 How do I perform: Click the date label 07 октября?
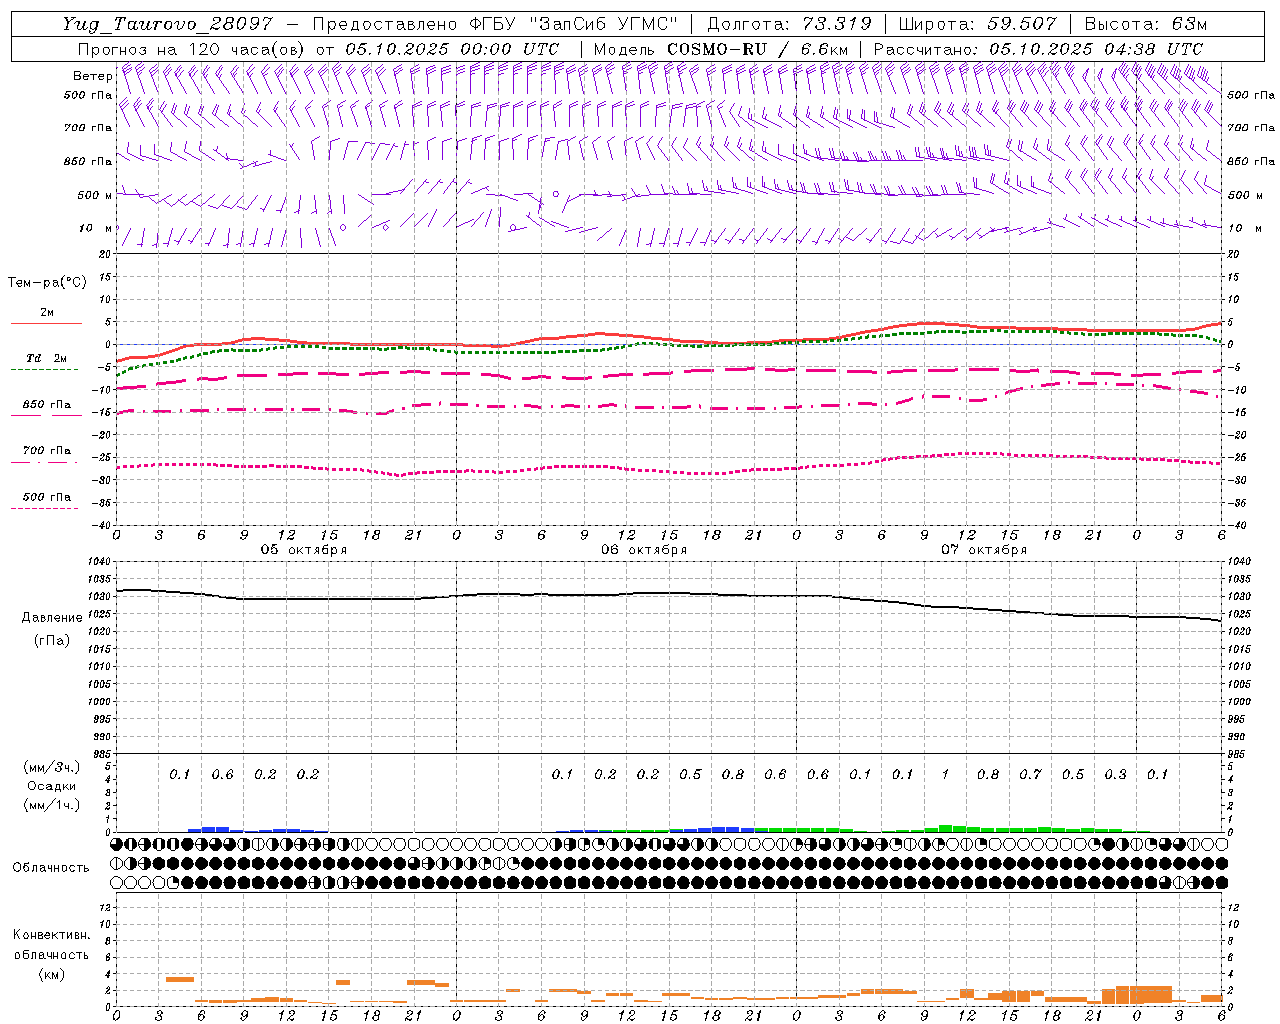(984, 550)
